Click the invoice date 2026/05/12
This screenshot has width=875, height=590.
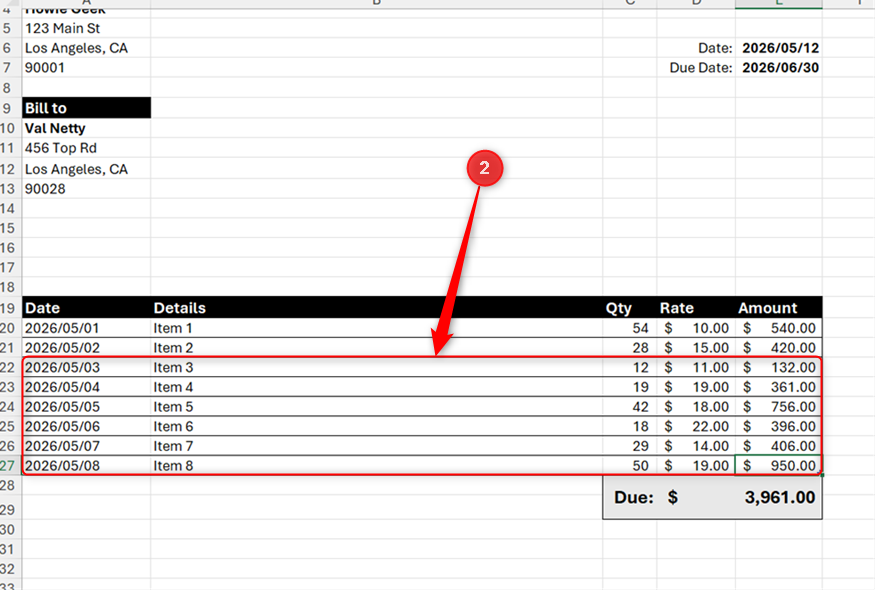click(x=778, y=48)
